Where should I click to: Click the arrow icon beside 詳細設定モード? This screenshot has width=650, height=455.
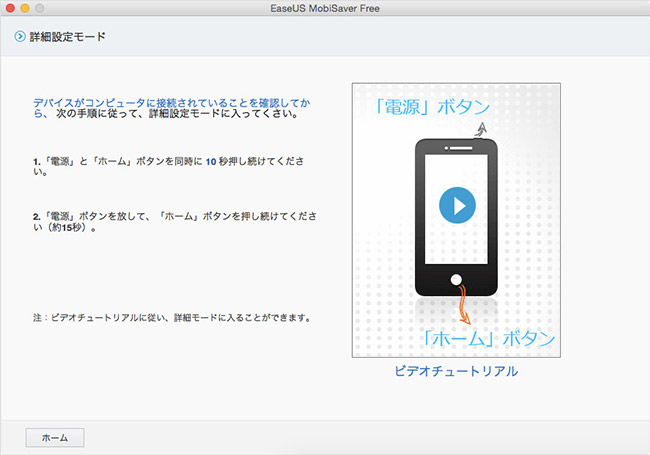click(x=19, y=36)
